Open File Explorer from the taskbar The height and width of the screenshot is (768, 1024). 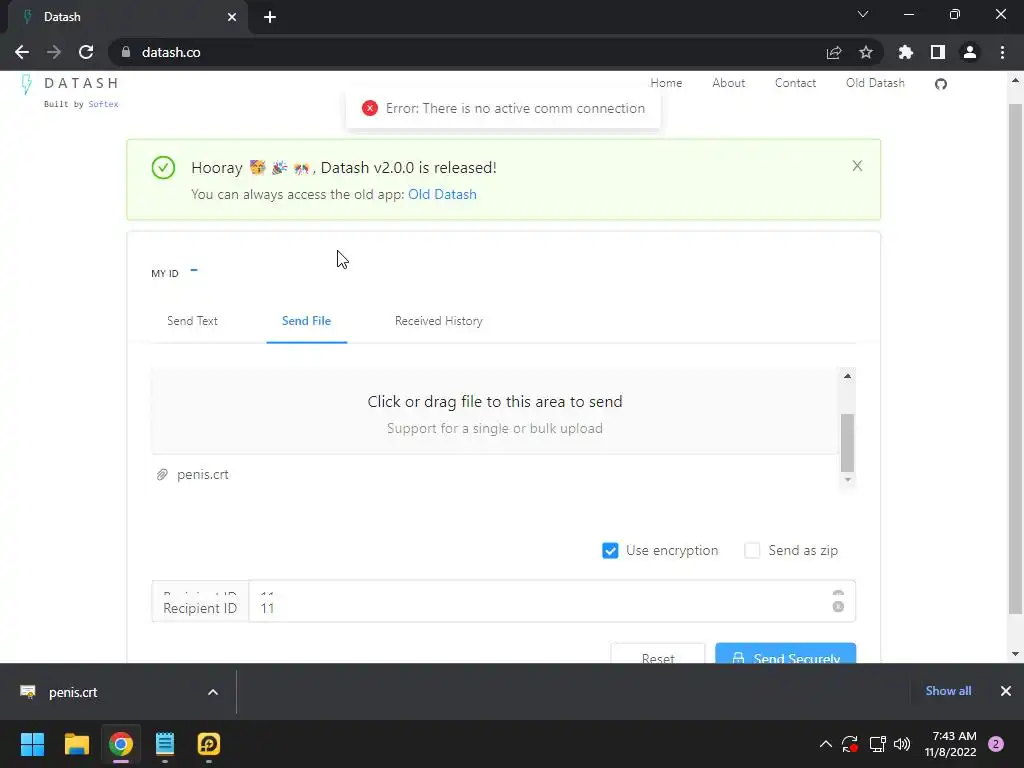point(76,744)
